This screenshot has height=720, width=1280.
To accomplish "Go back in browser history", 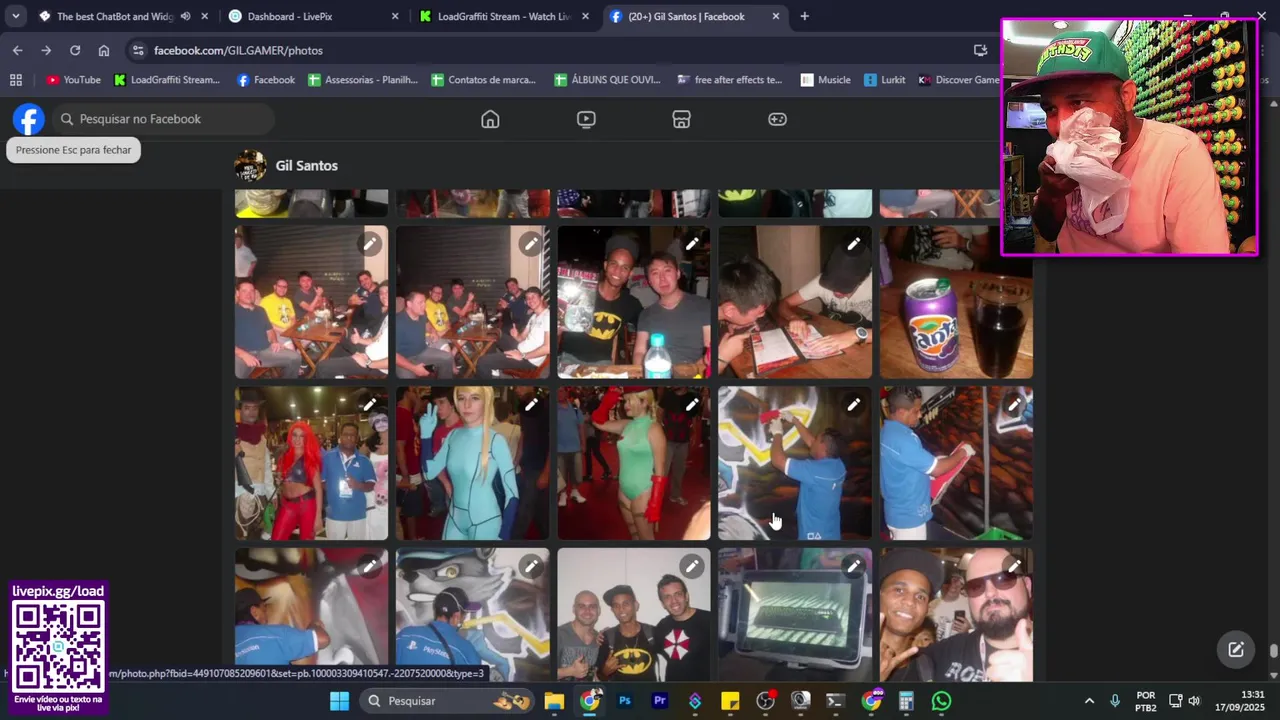I will 17,50.
